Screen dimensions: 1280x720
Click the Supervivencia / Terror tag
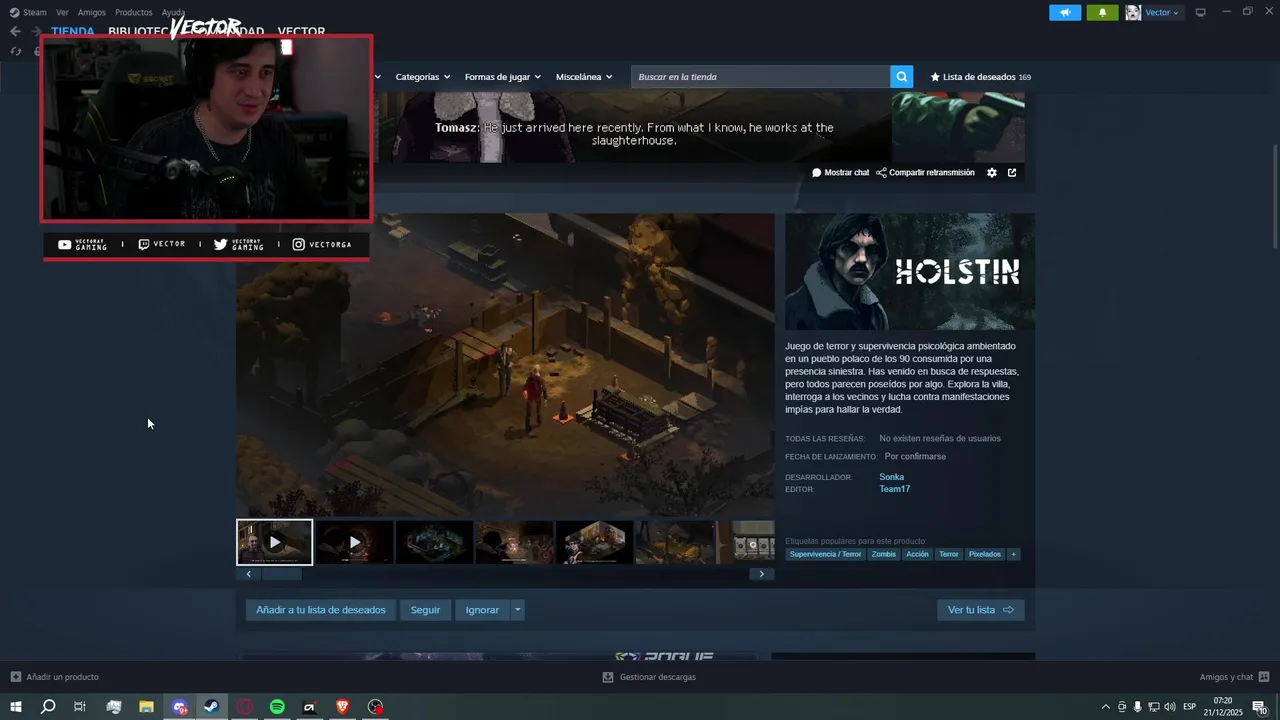825,554
